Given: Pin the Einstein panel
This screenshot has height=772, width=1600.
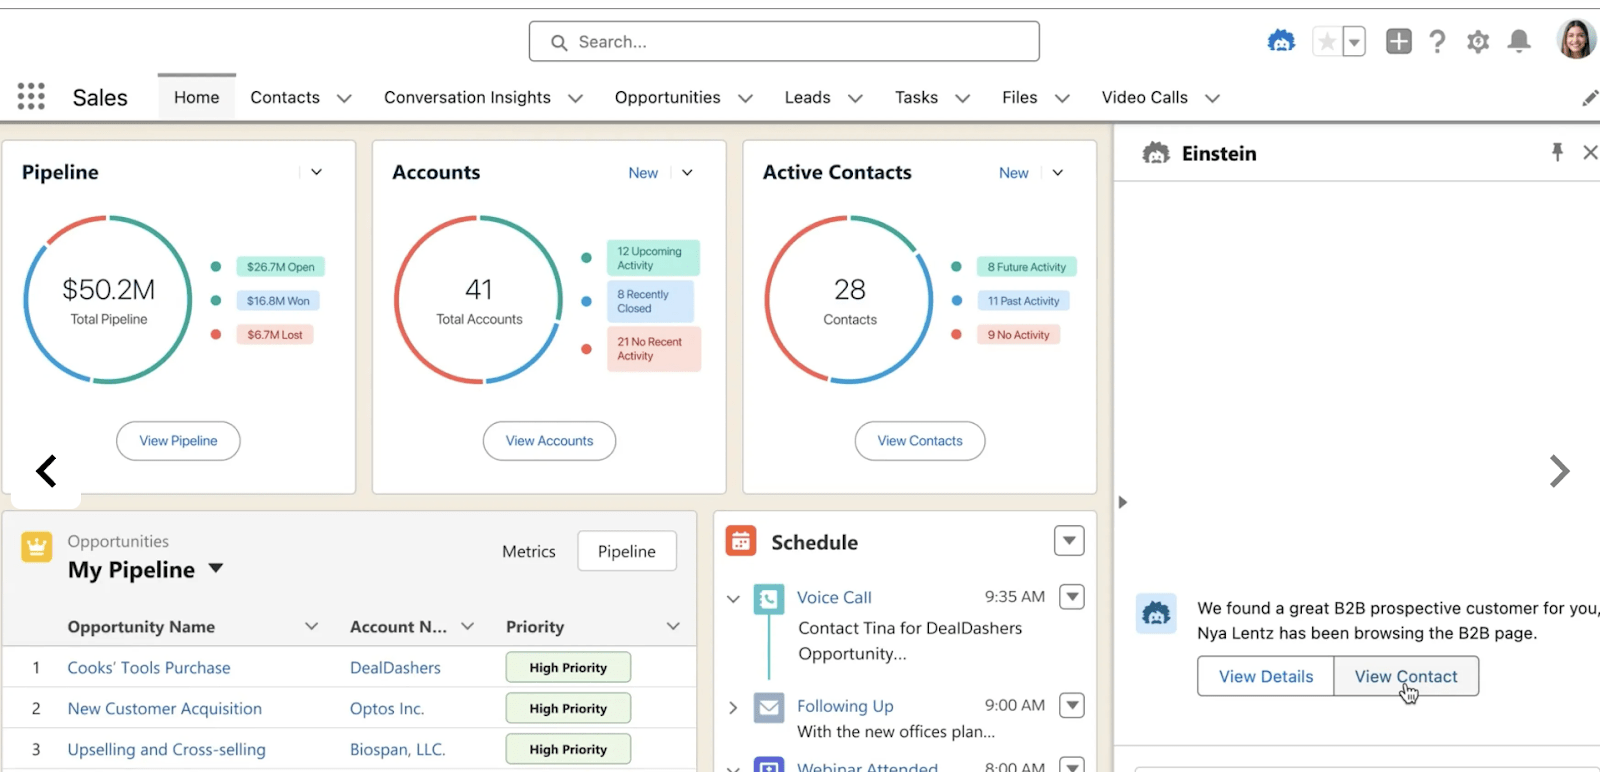Looking at the screenshot, I should point(1557,152).
